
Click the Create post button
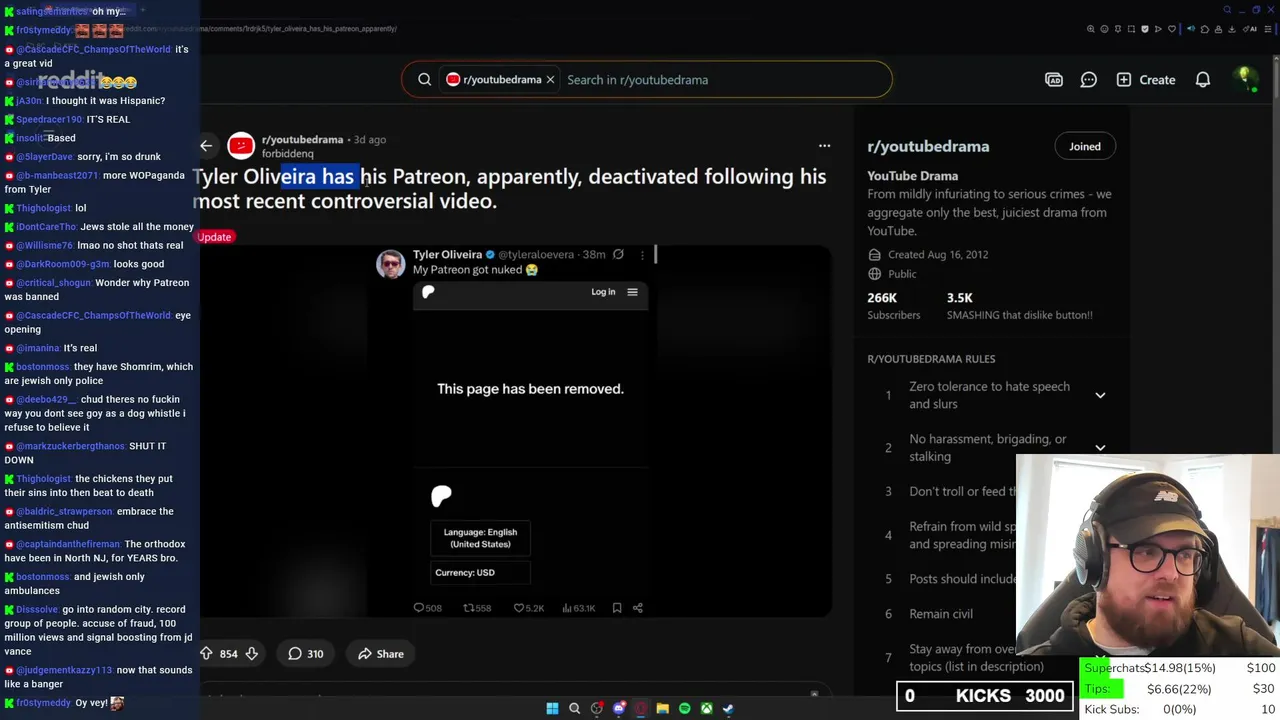point(1146,80)
